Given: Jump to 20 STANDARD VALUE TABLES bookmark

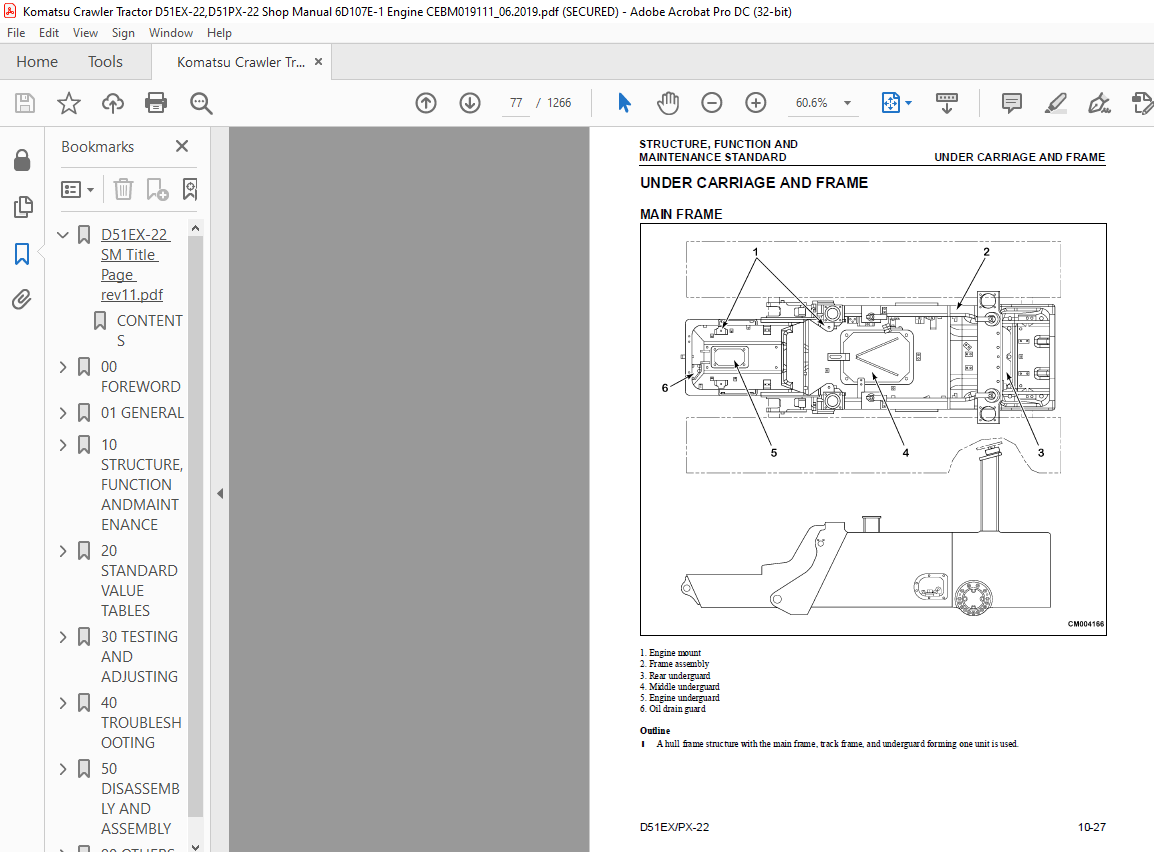Looking at the screenshot, I should pos(139,581).
